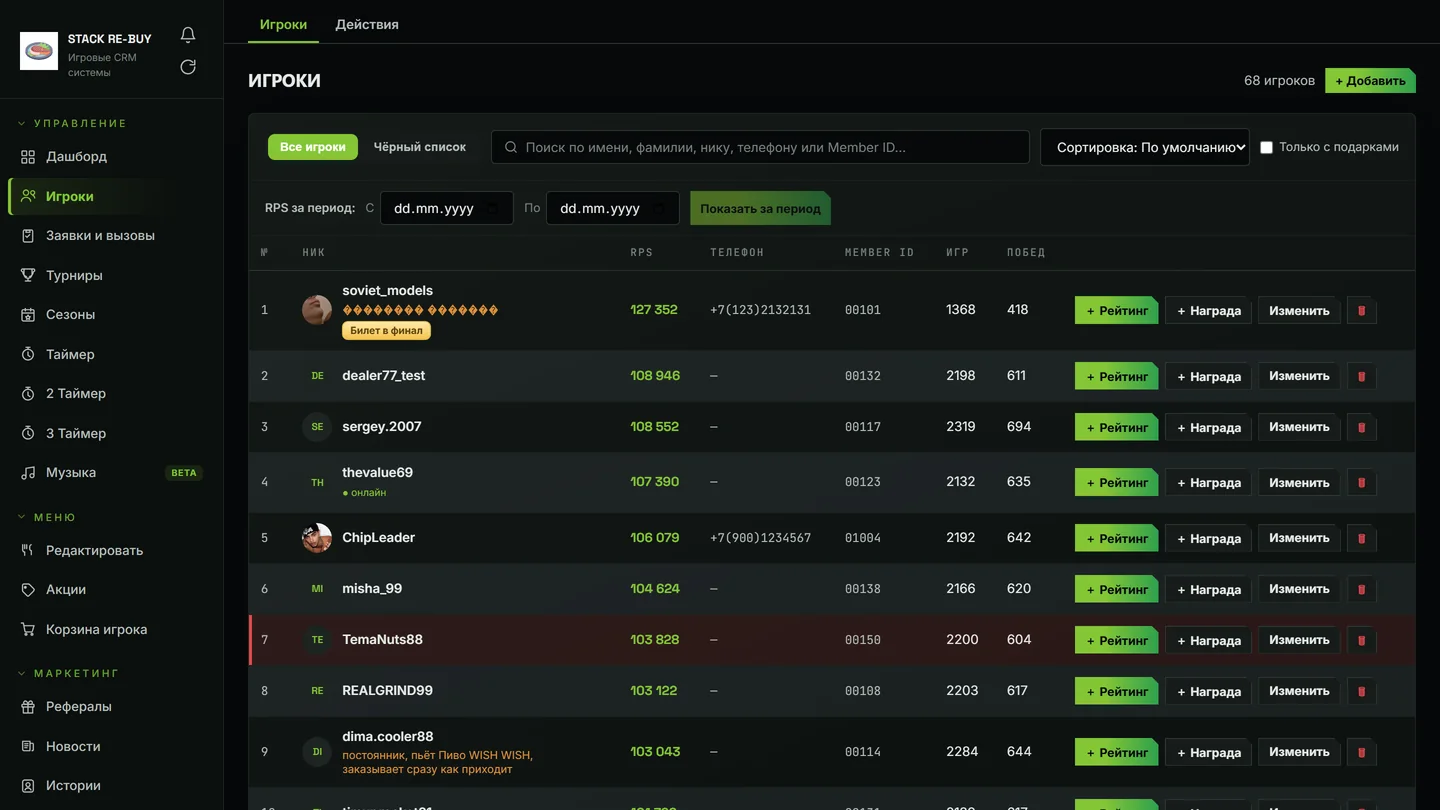1440x810 pixels.
Task: Collapse the 'Управление' sidebar section
Action: tap(73, 123)
